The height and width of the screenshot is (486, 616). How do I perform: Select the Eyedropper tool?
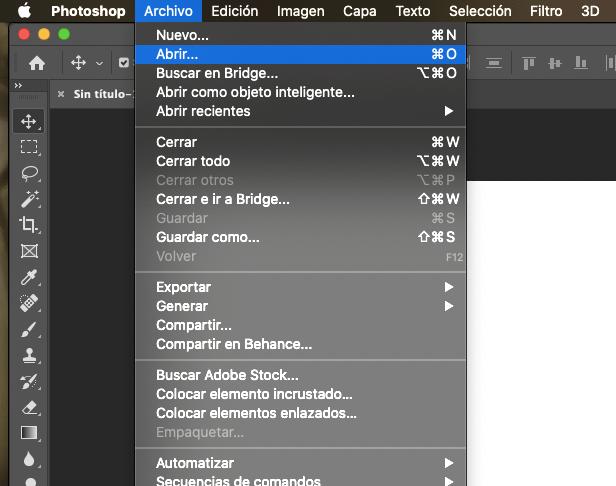(x=29, y=277)
